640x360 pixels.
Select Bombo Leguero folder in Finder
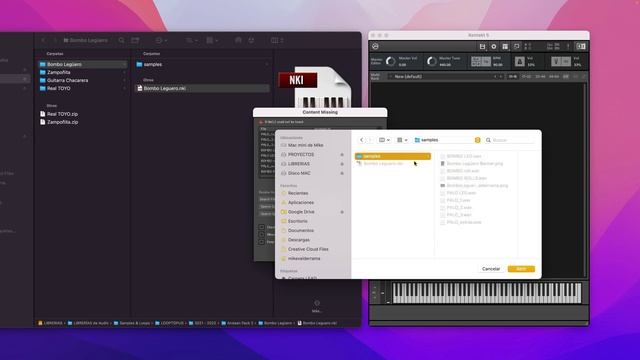(x=83, y=64)
